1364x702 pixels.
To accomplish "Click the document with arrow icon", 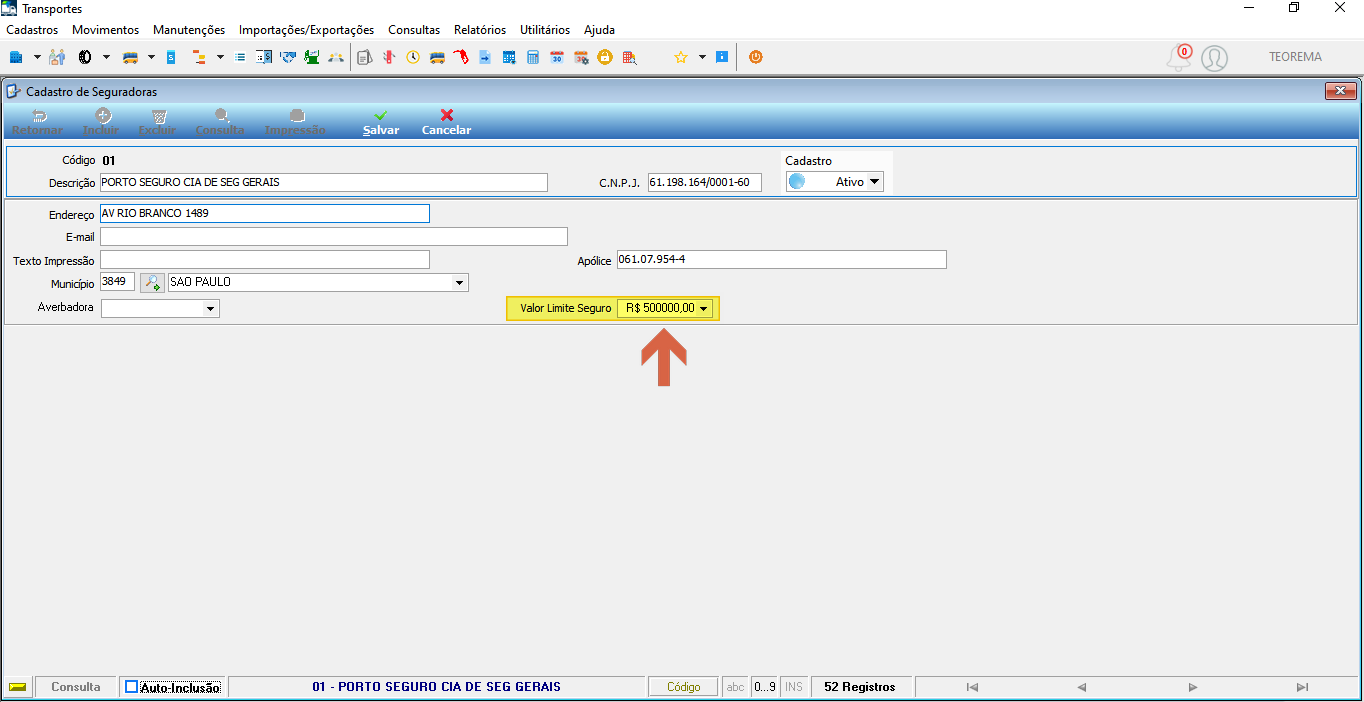I will point(484,57).
